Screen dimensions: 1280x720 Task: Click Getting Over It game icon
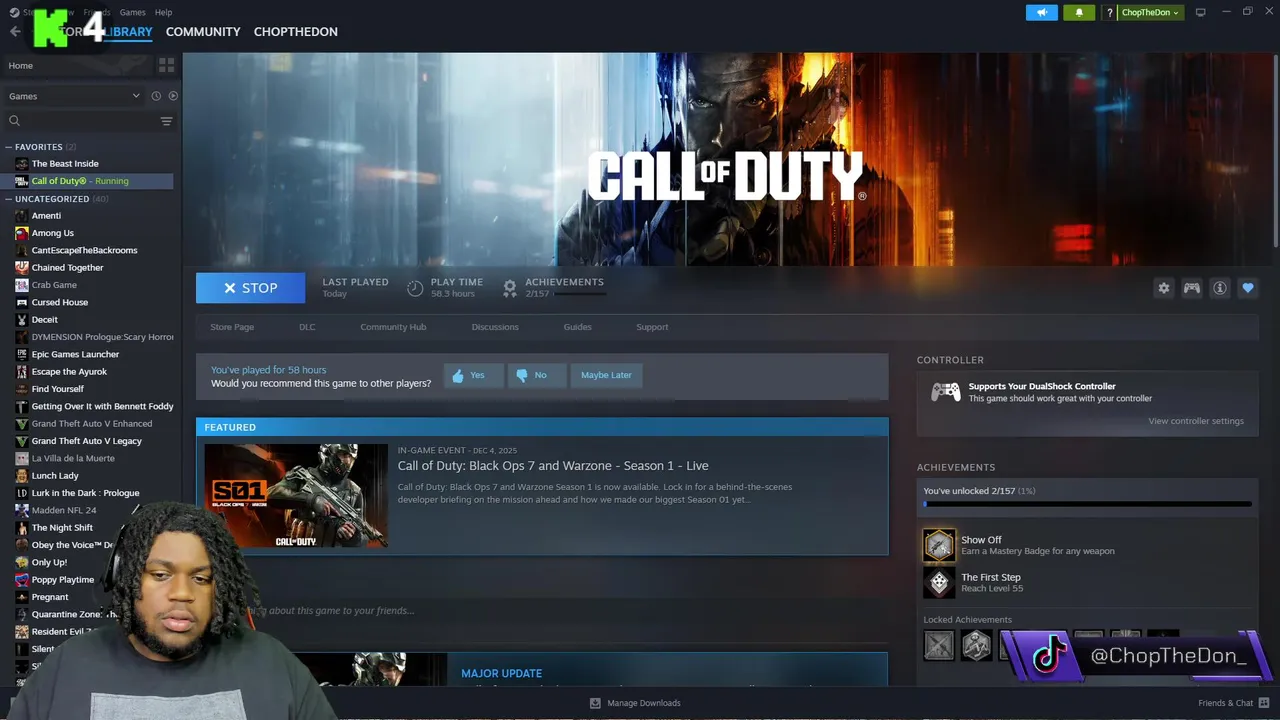22,406
